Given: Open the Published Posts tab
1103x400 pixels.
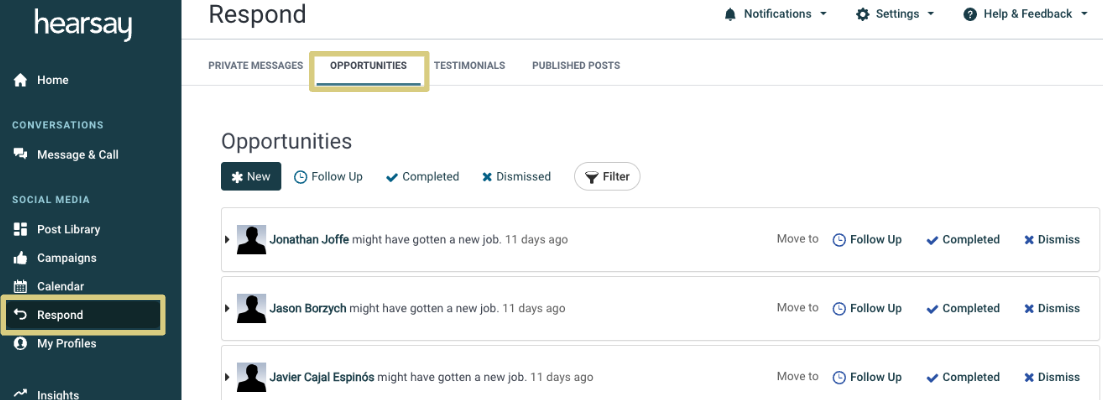Looking at the screenshot, I should (575, 65).
